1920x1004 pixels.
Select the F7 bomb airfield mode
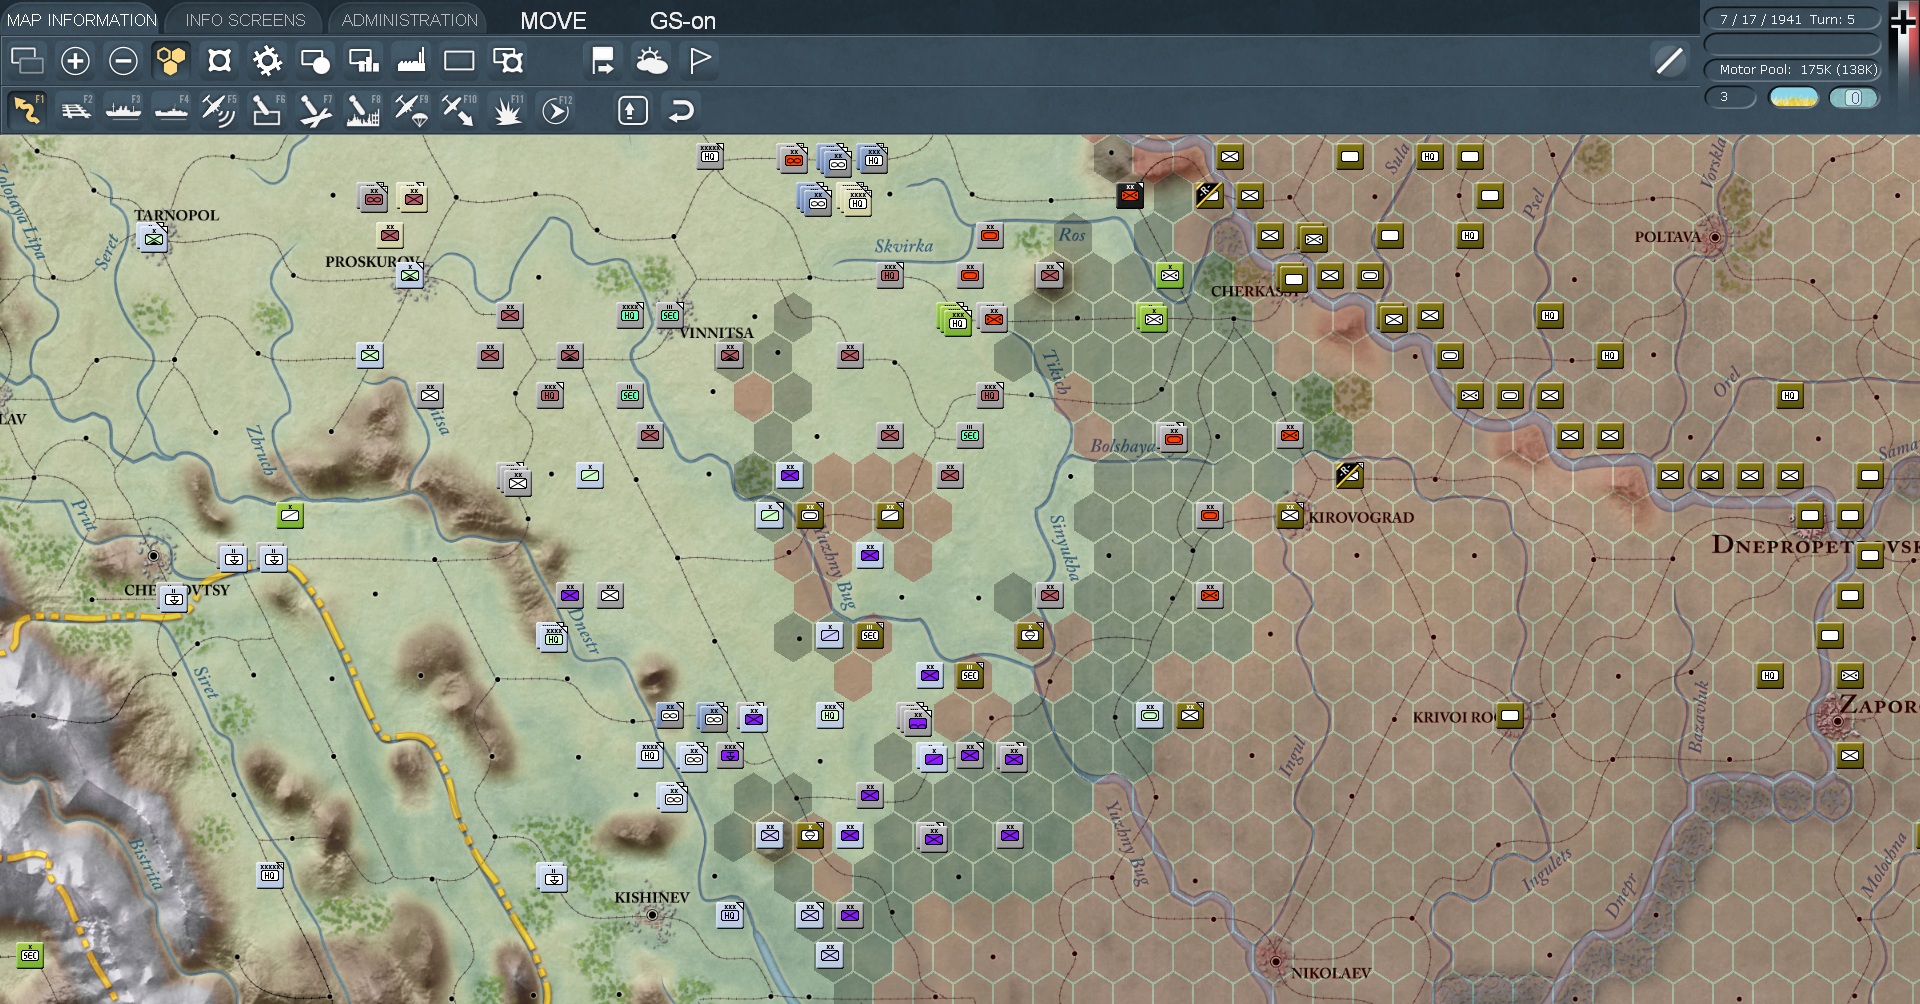click(315, 110)
